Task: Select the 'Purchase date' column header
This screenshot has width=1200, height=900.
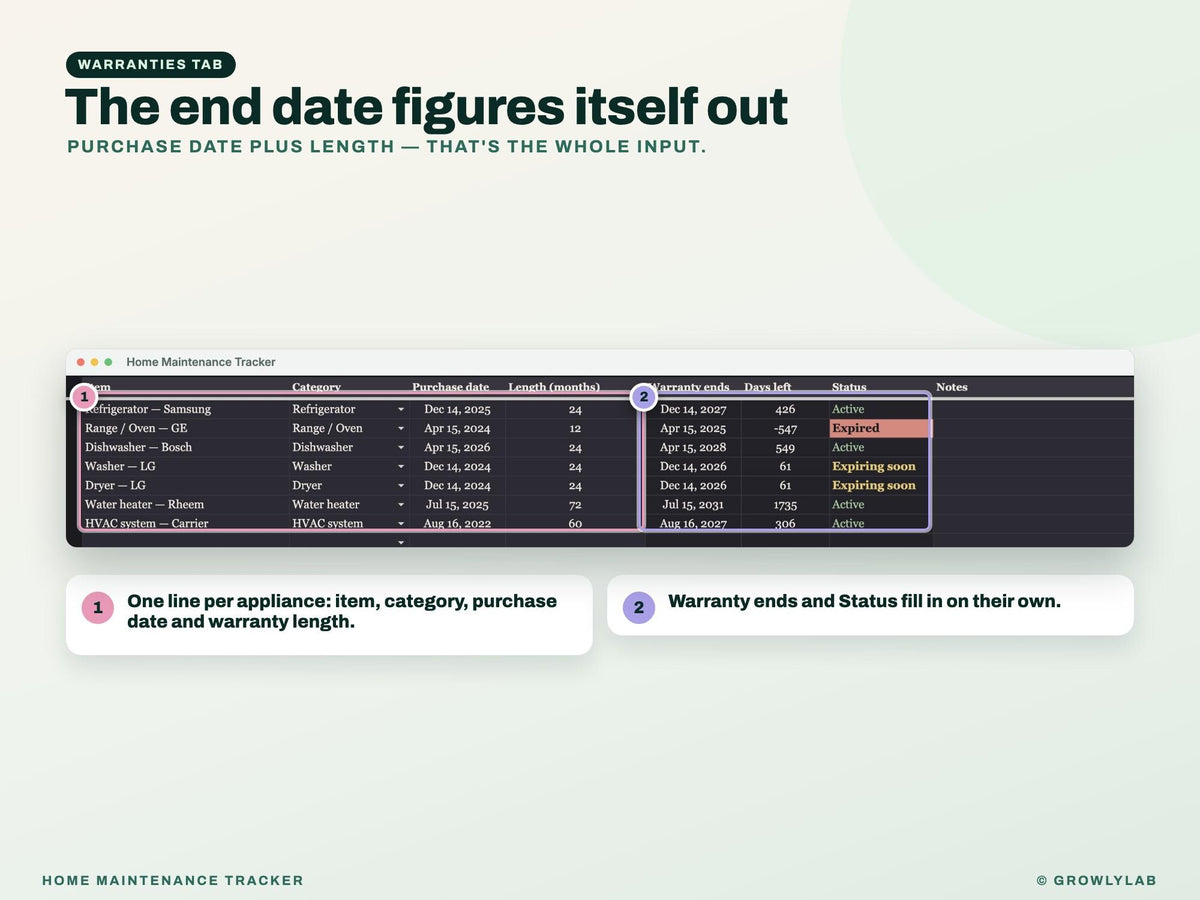Action: (451, 387)
